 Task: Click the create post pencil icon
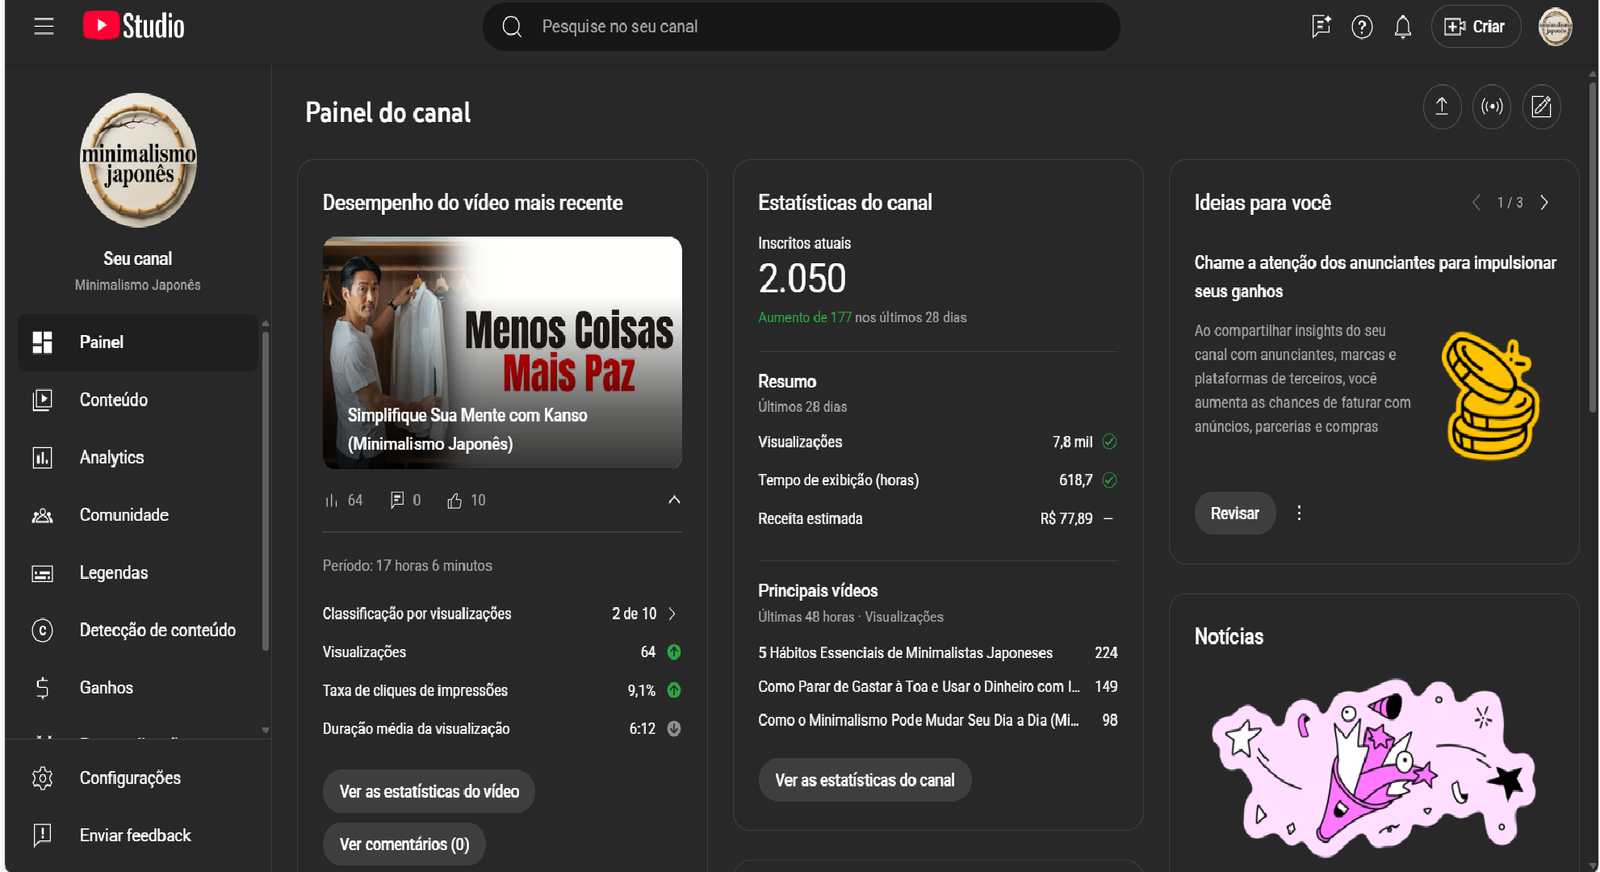pyautogui.click(x=1541, y=106)
